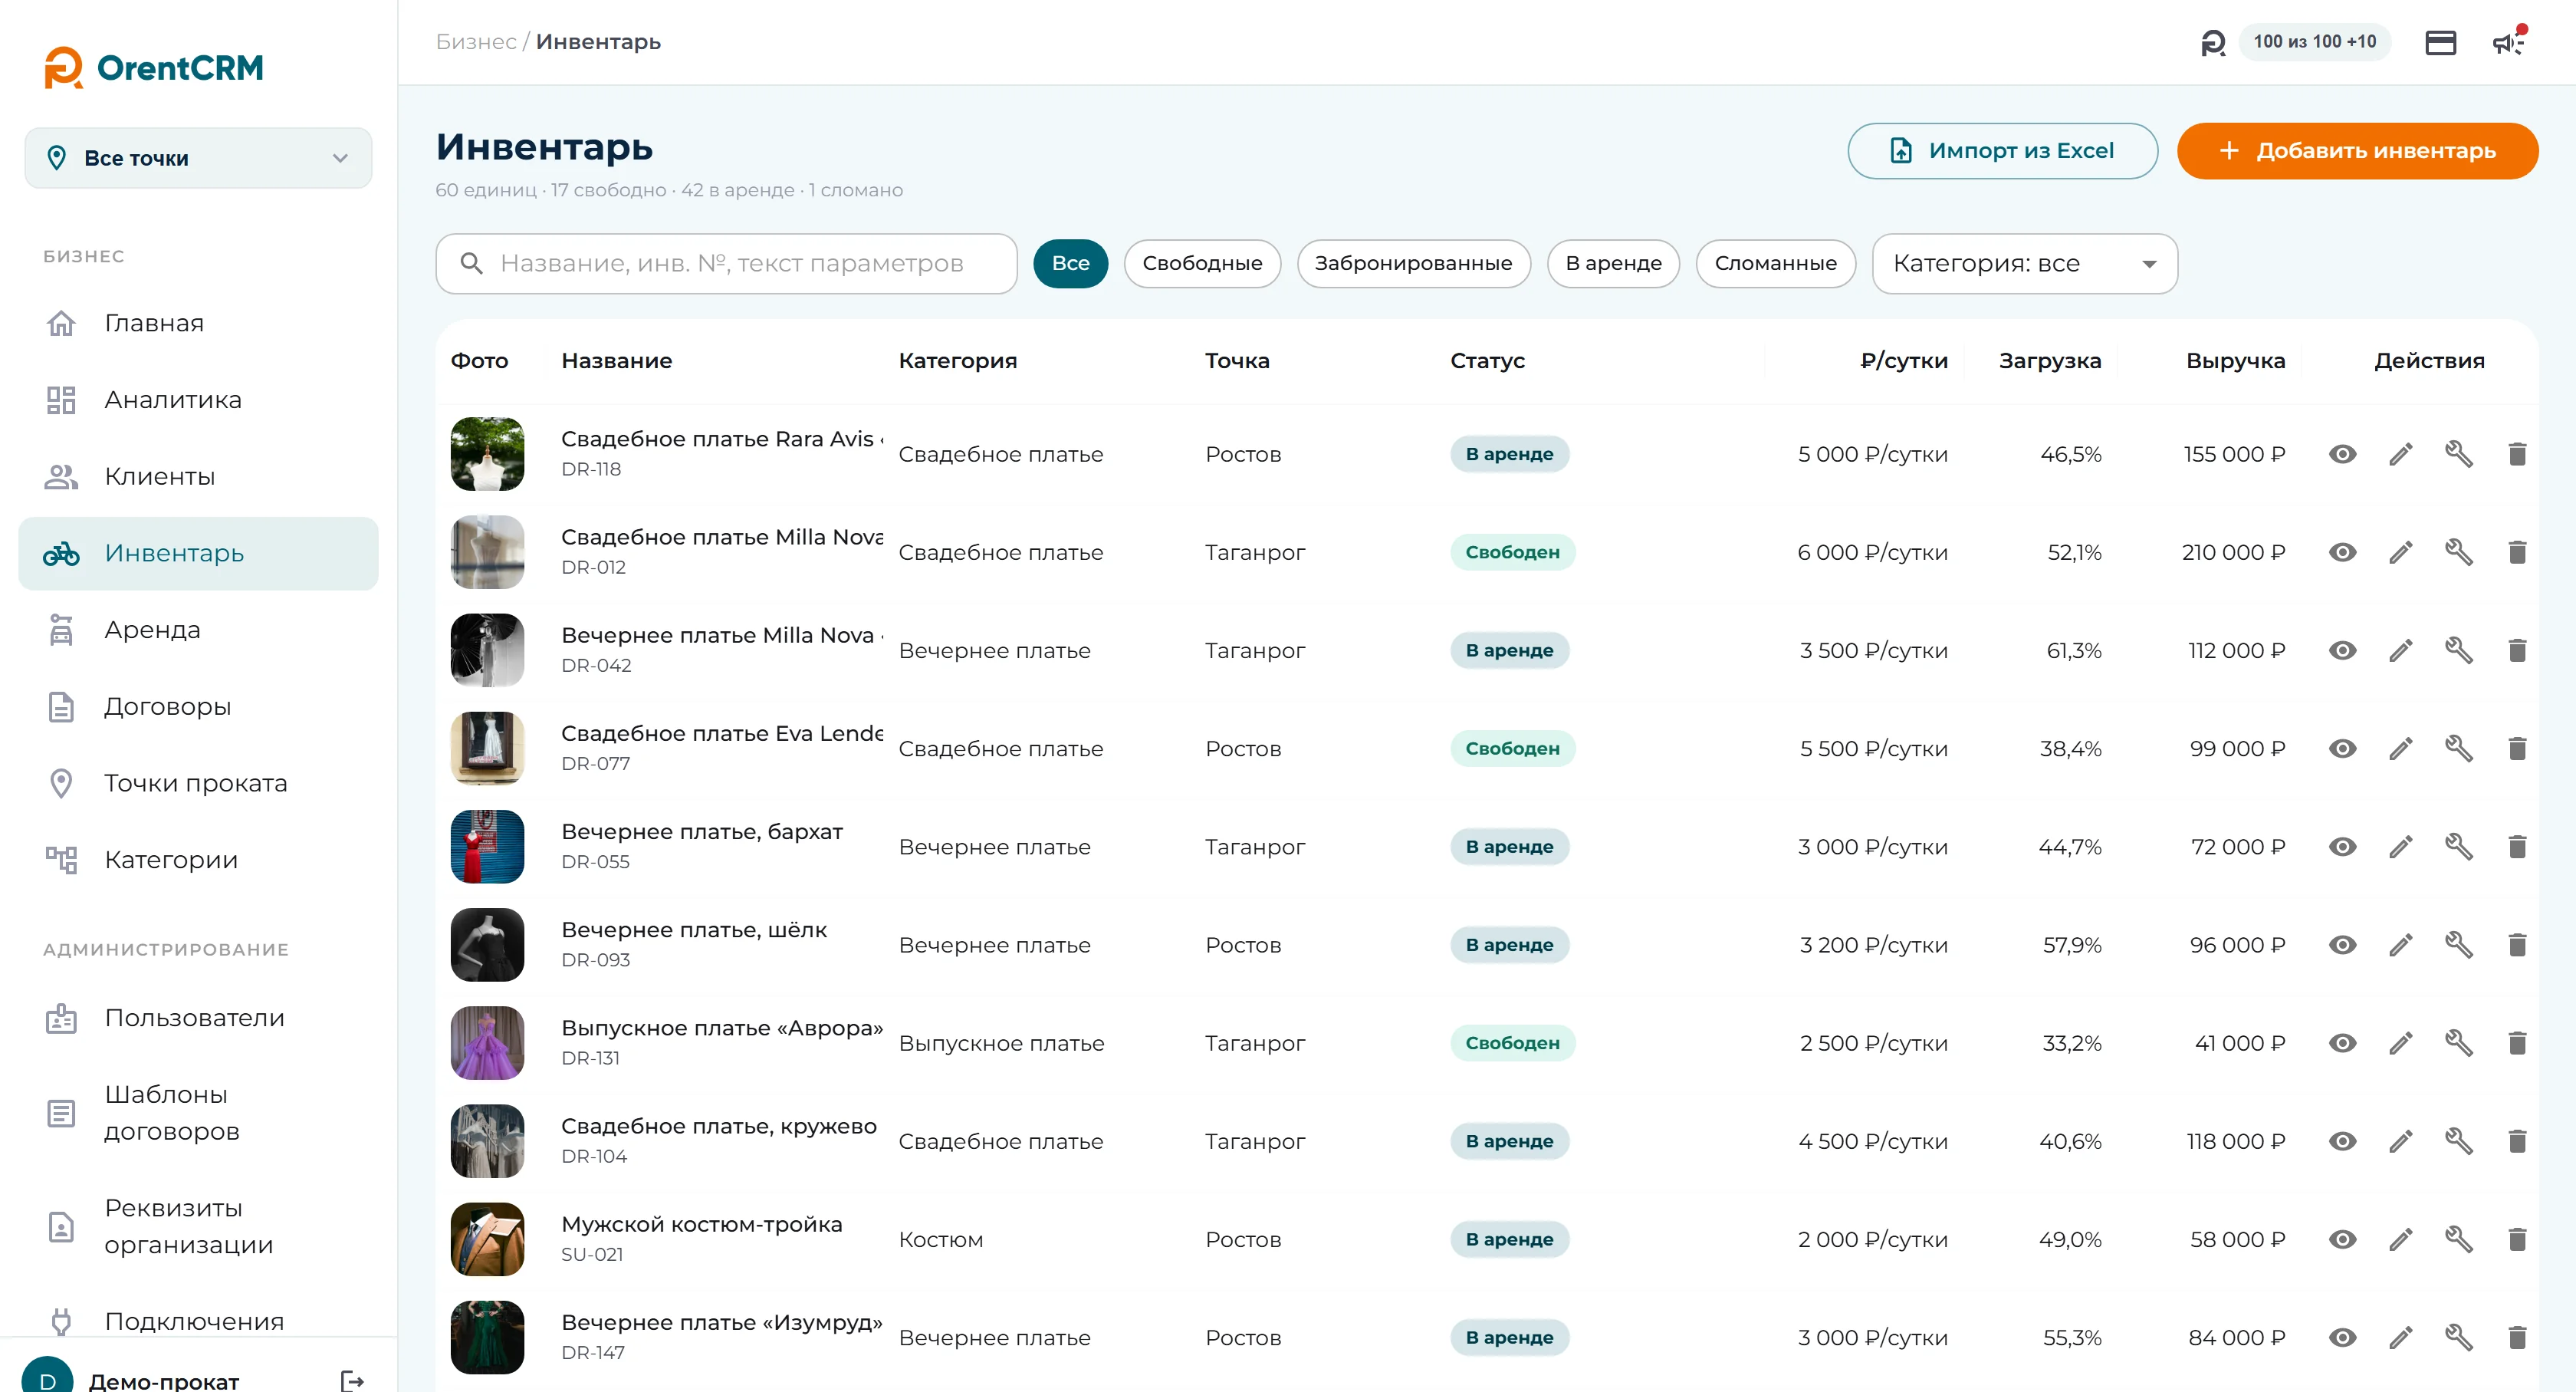
Task: Open the Категория: все dropdown
Action: [x=2024, y=263]
